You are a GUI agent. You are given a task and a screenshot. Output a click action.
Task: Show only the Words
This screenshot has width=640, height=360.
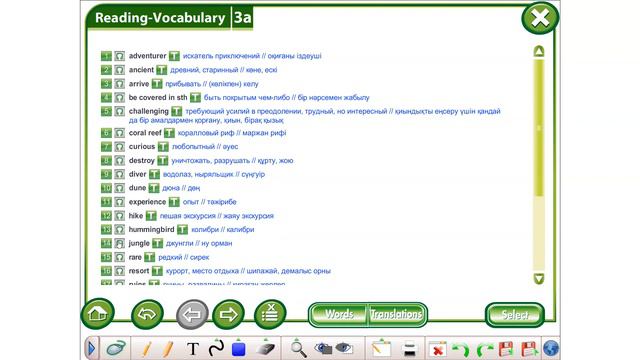[x=338, y=315]
